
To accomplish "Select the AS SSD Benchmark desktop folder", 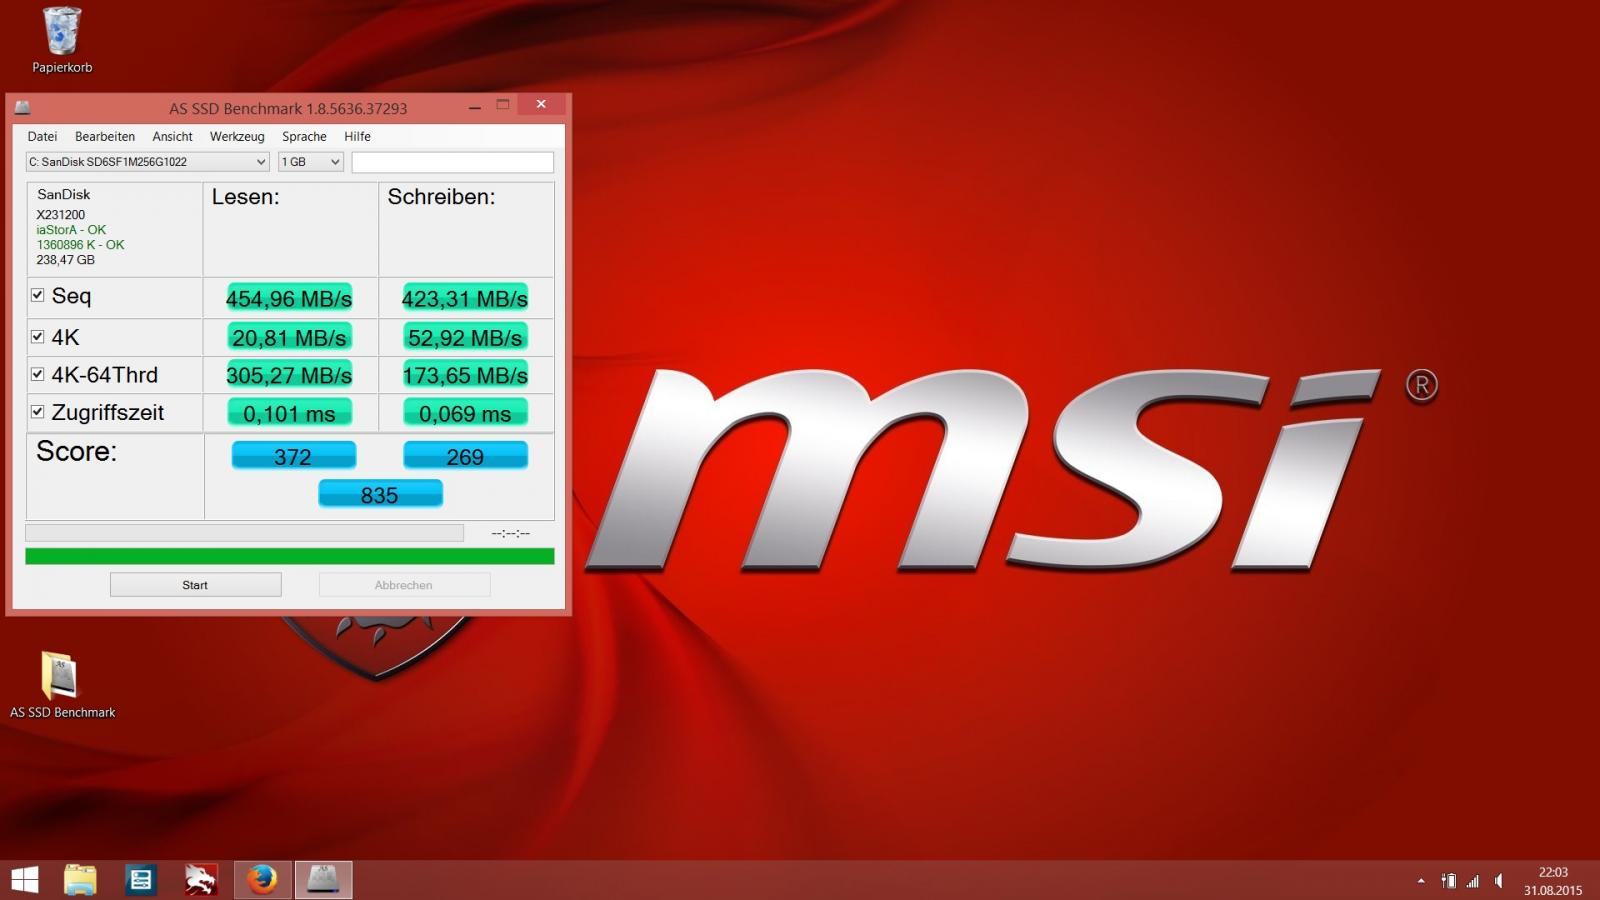I will (x=62, y=685).
